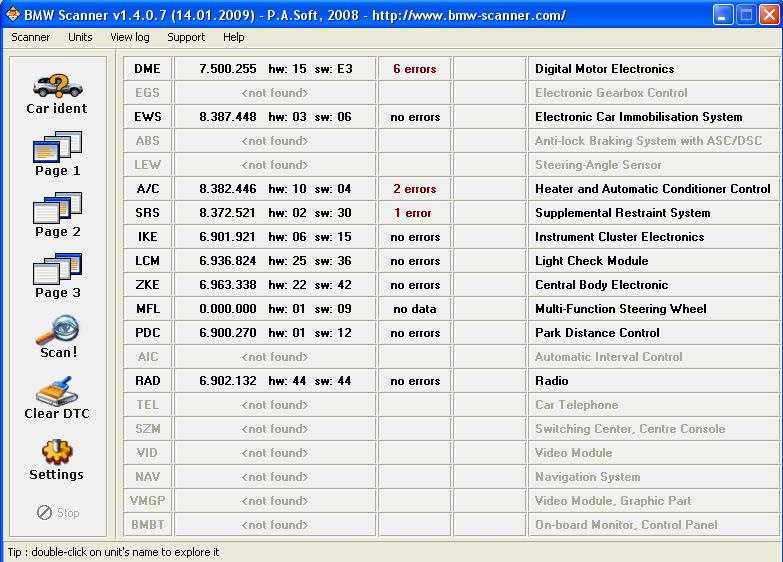Go to Page 3 modules
This screenshot has height=562, width=783.
coord(57,269)
